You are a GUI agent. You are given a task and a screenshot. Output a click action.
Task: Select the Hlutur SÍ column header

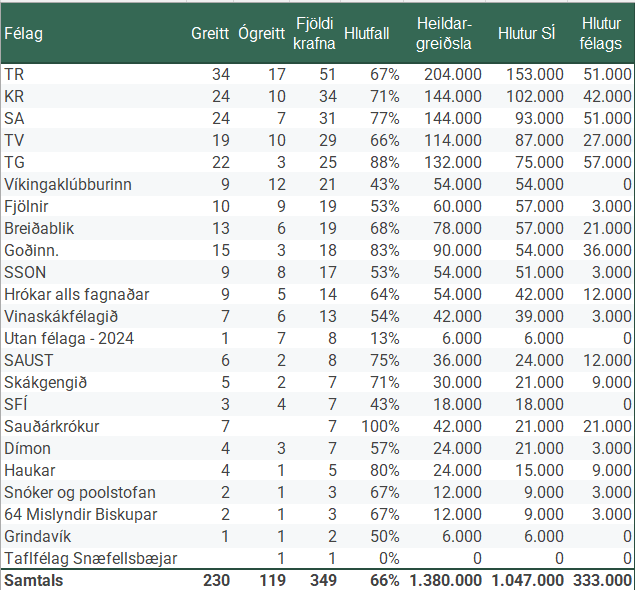527,33
